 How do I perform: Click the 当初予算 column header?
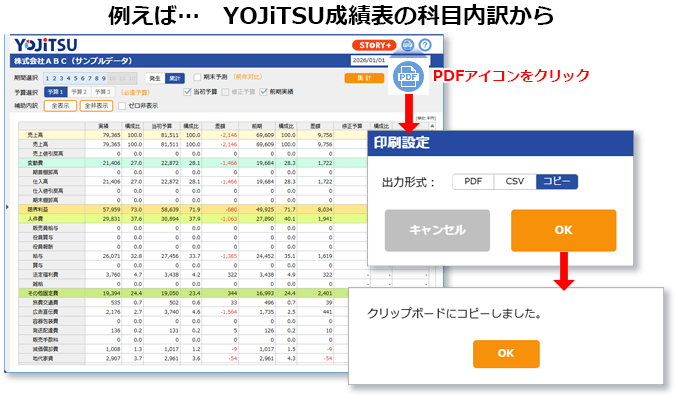point(162,126)
